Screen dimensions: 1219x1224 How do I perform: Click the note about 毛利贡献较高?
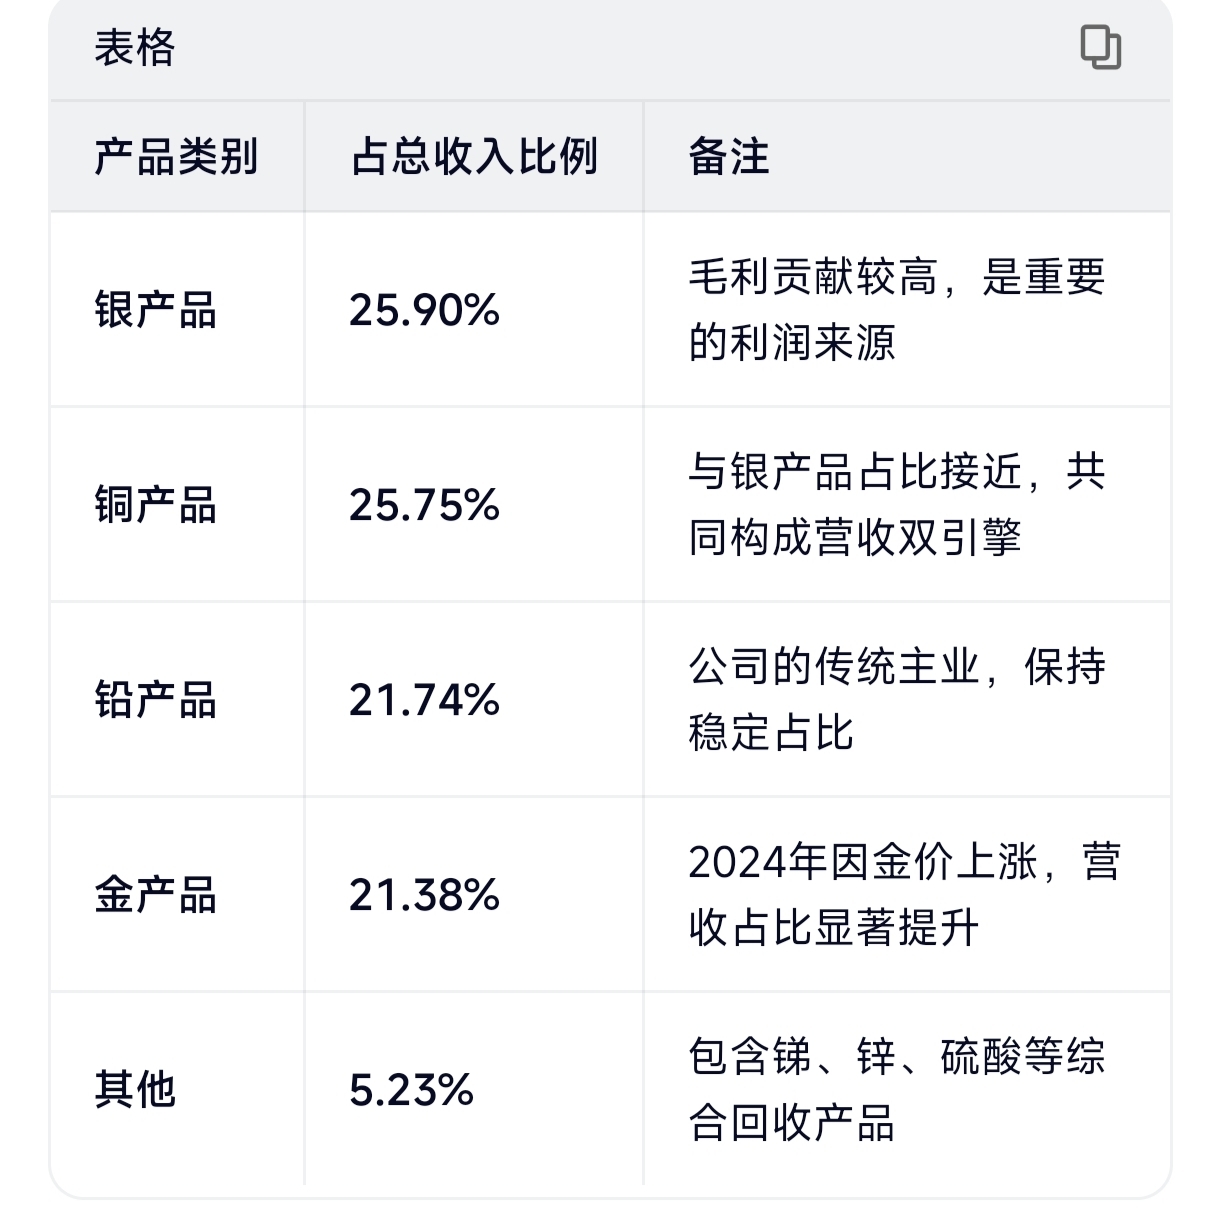point(897,310)
